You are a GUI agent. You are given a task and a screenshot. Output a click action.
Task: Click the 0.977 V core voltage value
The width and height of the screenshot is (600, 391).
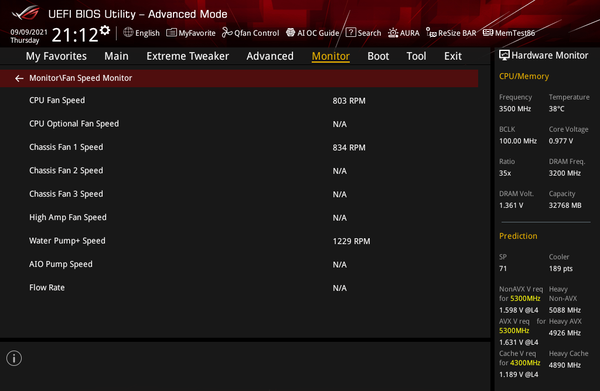[x=561, y=141]
